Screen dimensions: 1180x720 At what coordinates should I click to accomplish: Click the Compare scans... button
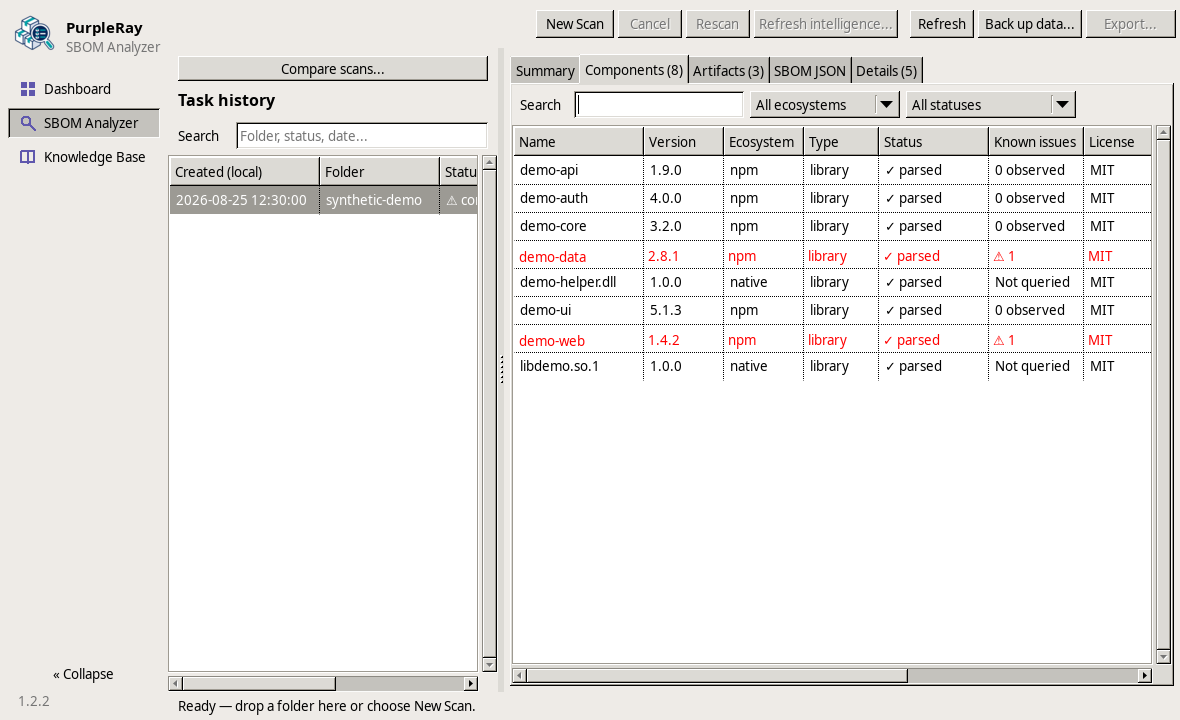pyautogui.click(x=333, y=68)
